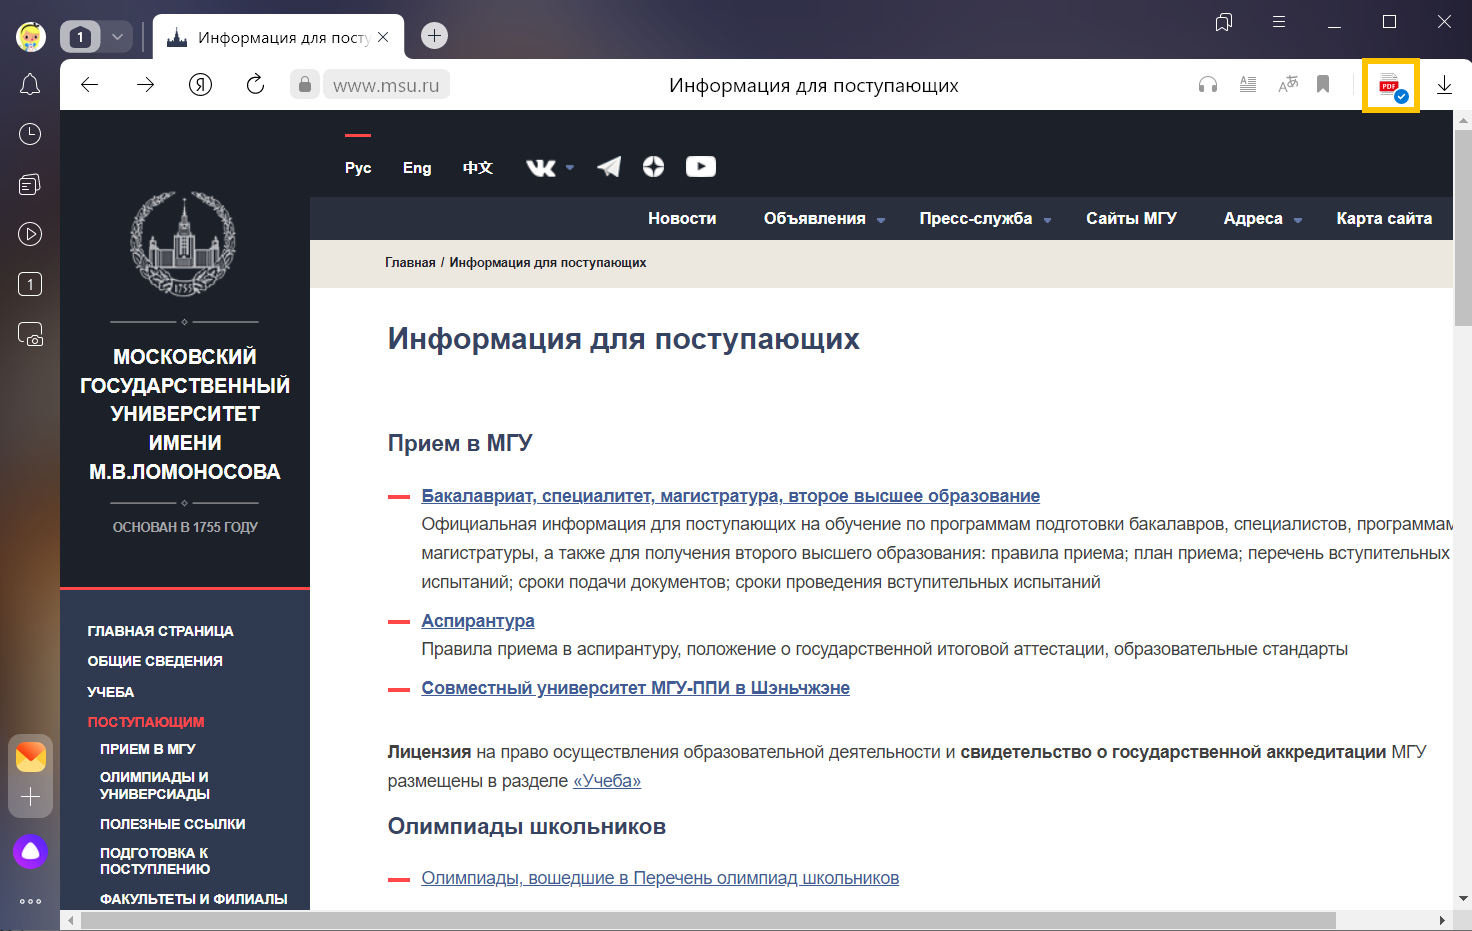Open sidebar more options dots
The width and height of the screenshot is (1472, 931).
tap(30, 901)
